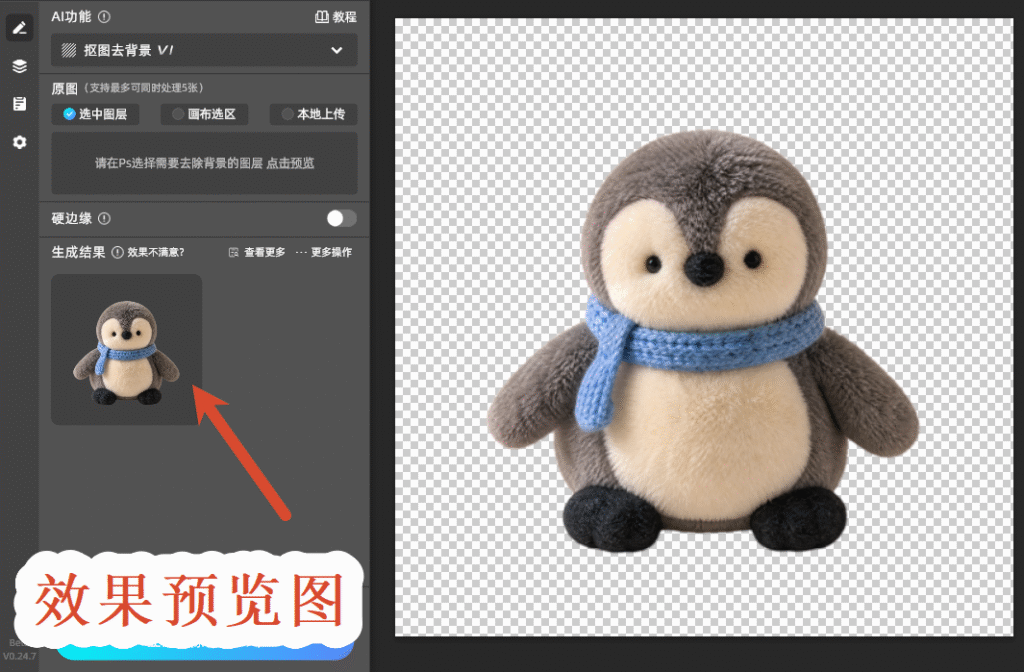Select the 画布选区 radio option

[x=204, y=114]
